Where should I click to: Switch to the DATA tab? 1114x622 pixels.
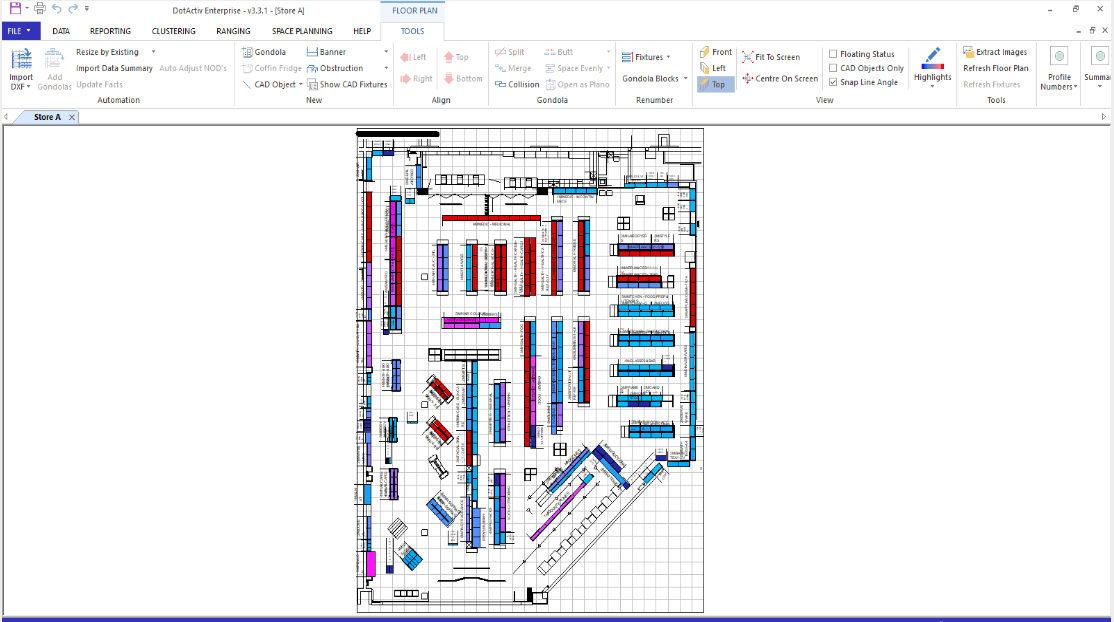[61, 31]
